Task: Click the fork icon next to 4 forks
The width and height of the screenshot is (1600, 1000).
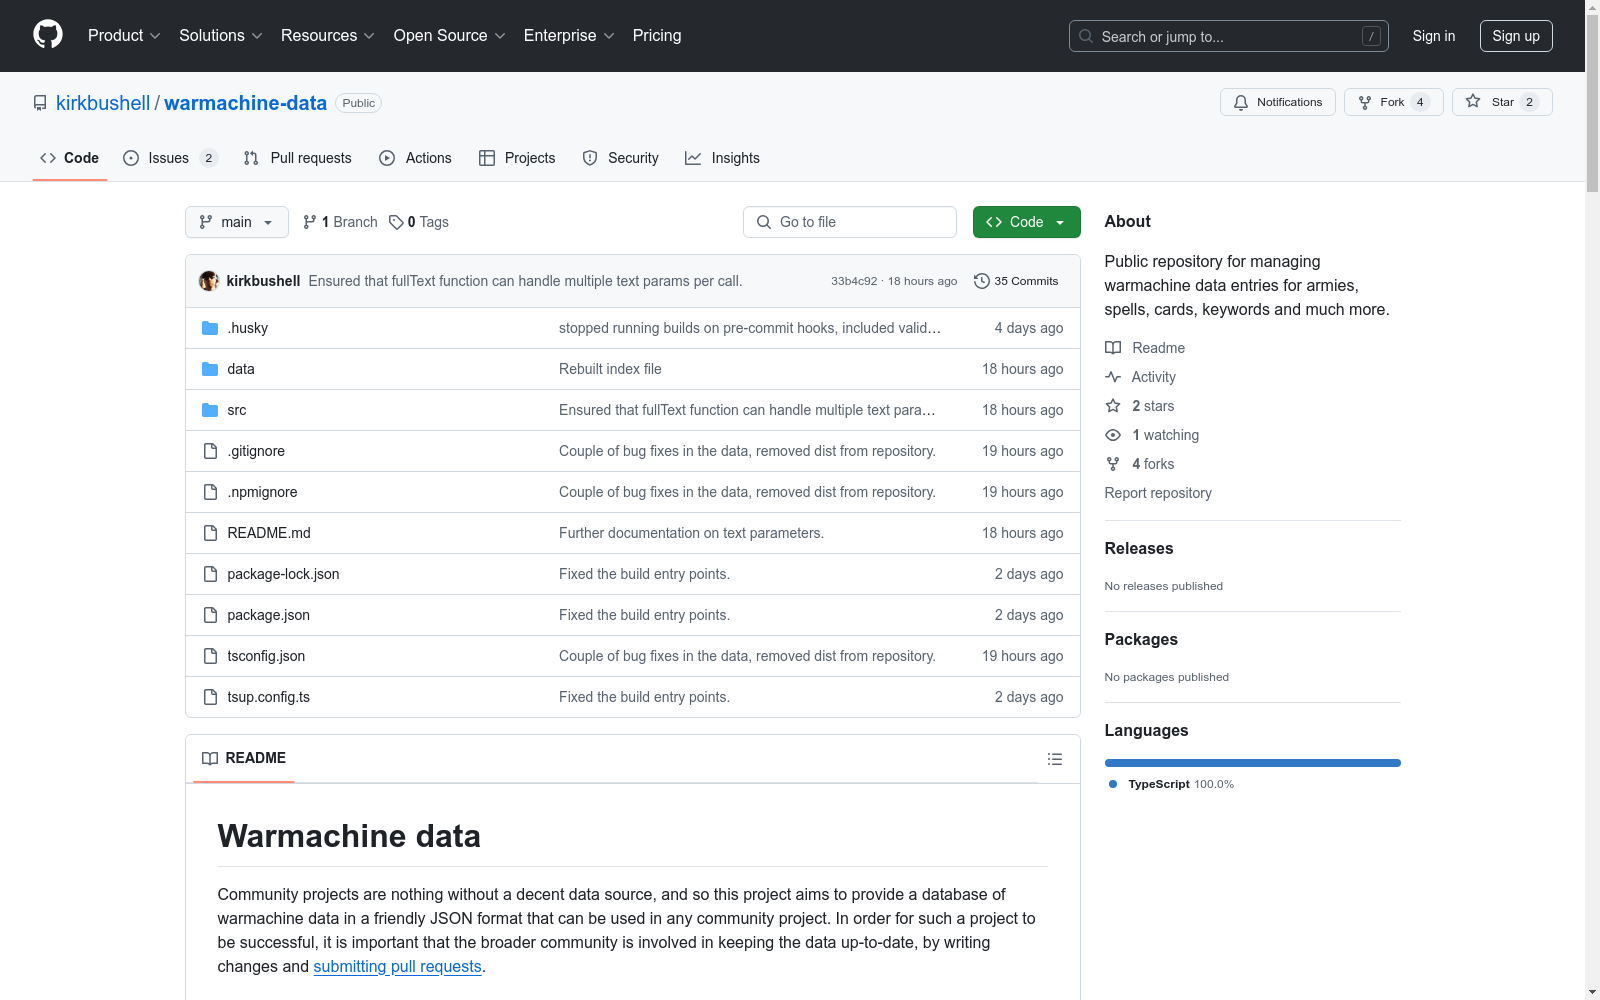Action: [1113, 464]
